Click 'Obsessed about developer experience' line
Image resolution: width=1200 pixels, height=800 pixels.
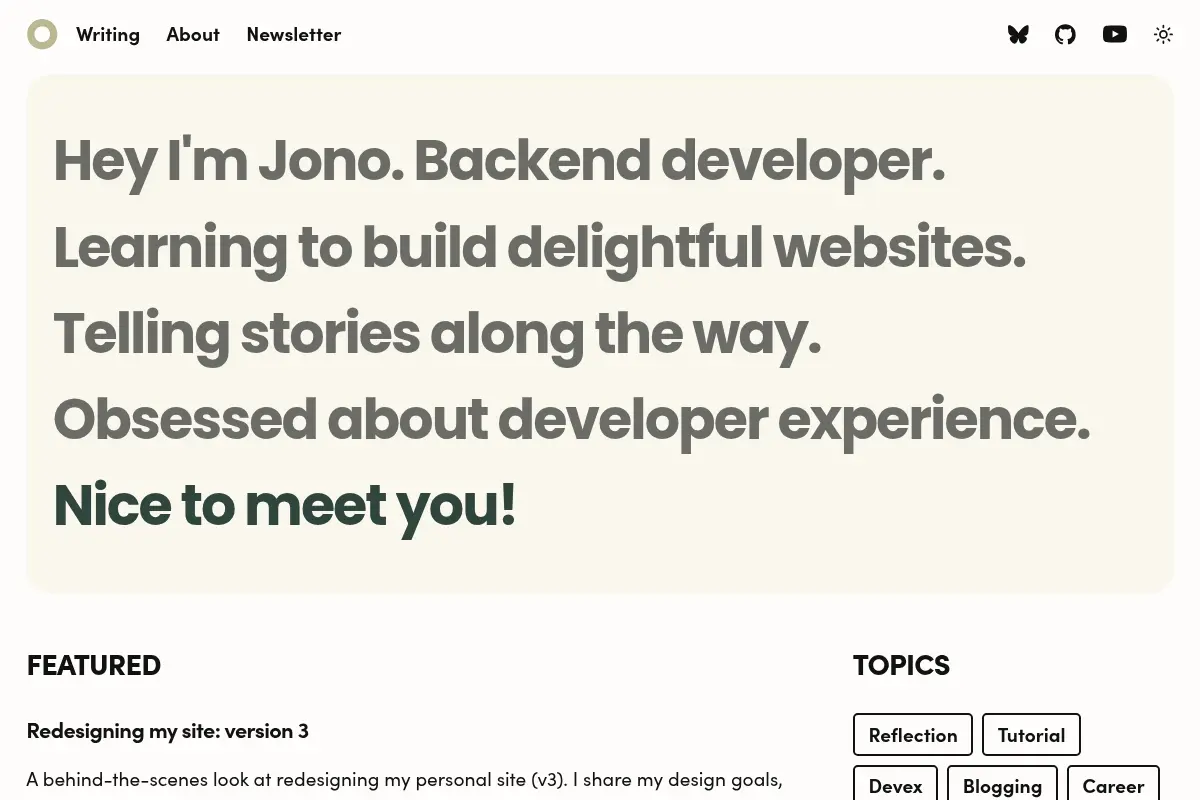click(571, 420)
